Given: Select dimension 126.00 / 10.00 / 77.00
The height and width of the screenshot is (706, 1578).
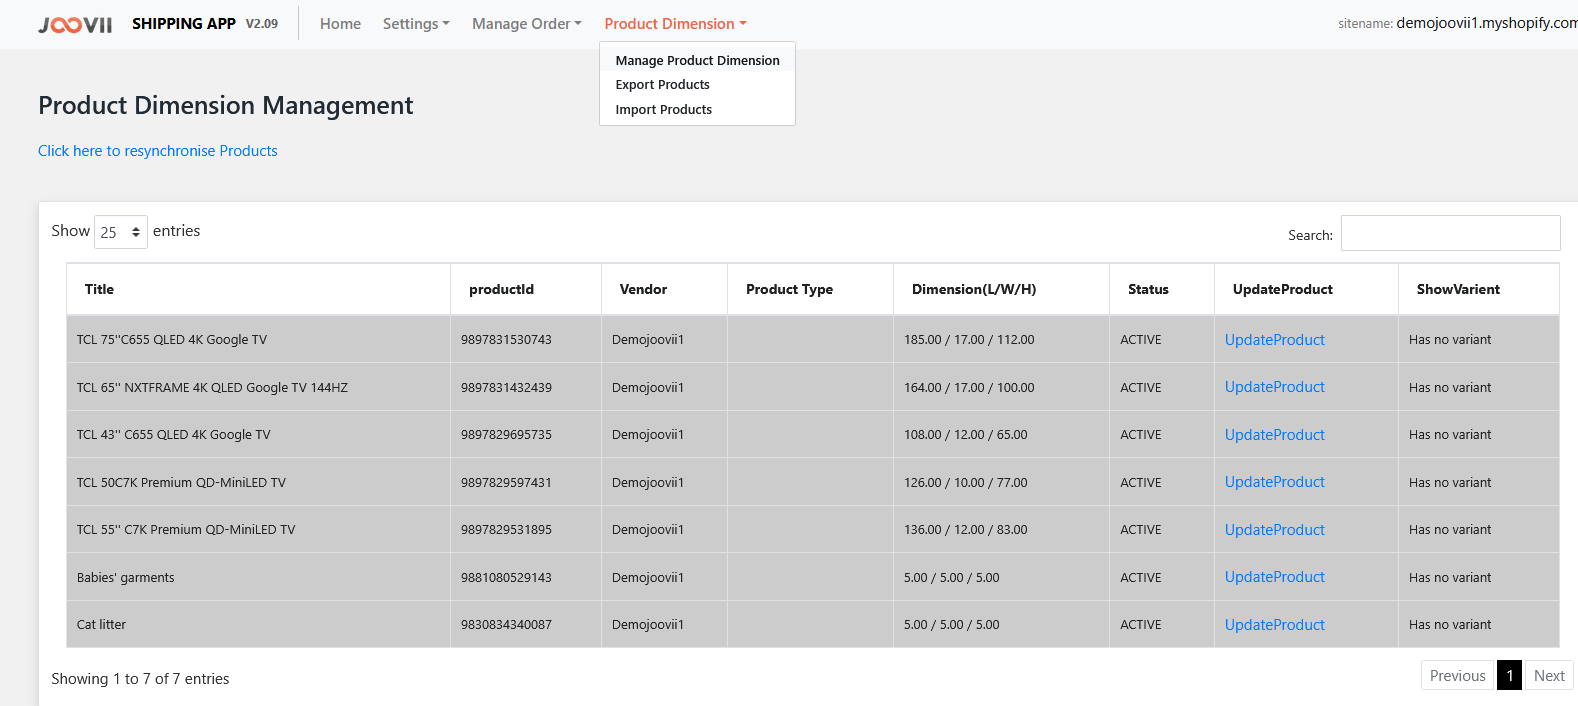Looking at the screenshot, I should (965, 483).
